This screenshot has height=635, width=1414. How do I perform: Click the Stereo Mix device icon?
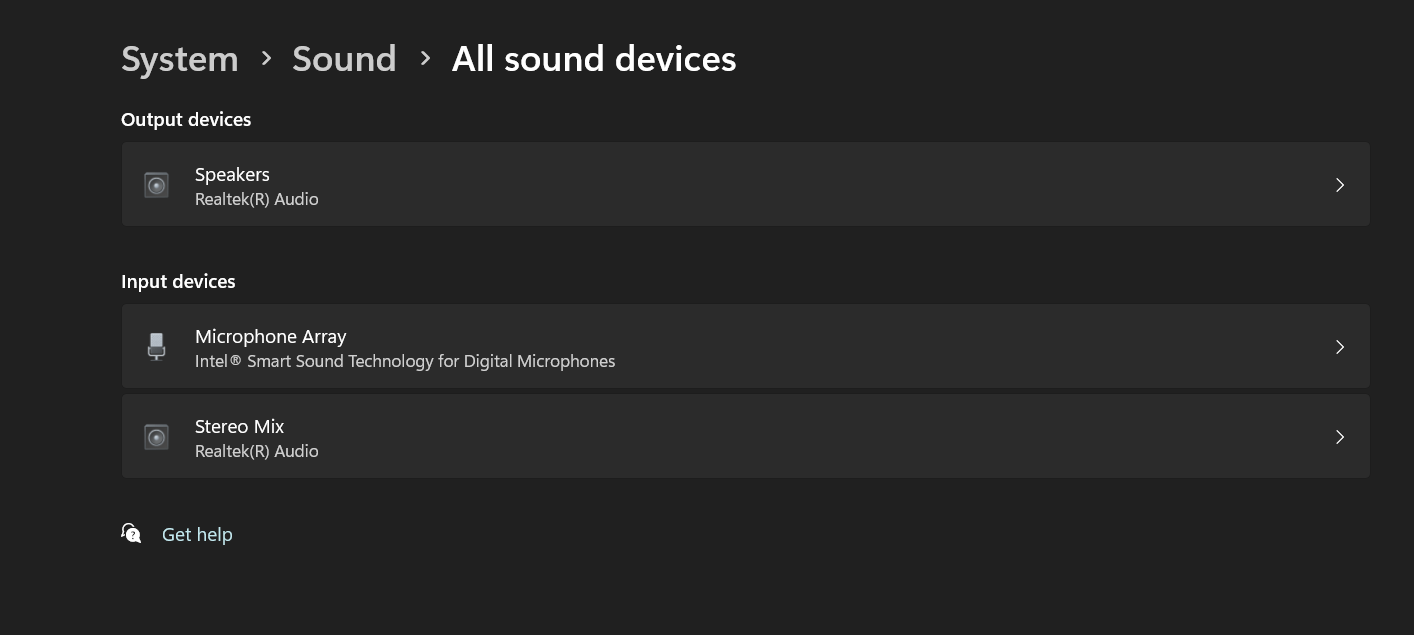click(x=156, y=437)
